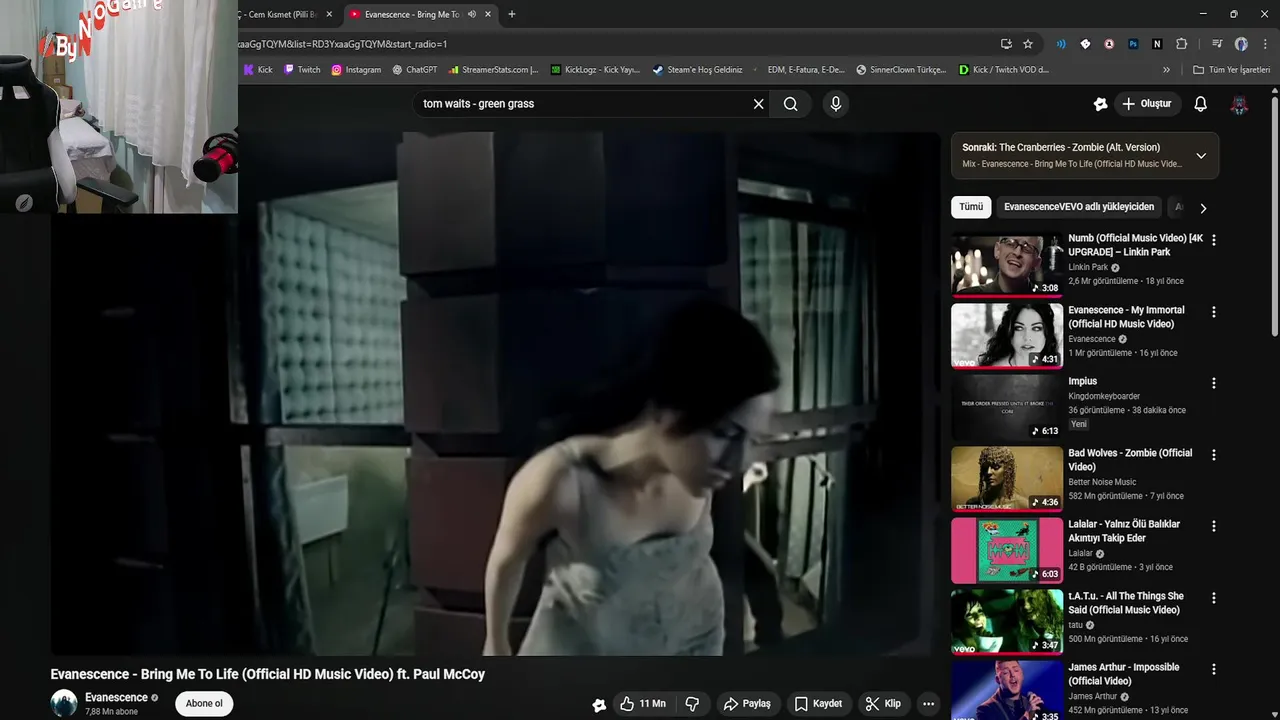The width and height of the screenshot is (1280, 720).
Task: Close the Evanescence tab
Action: (x=488, y=14)
